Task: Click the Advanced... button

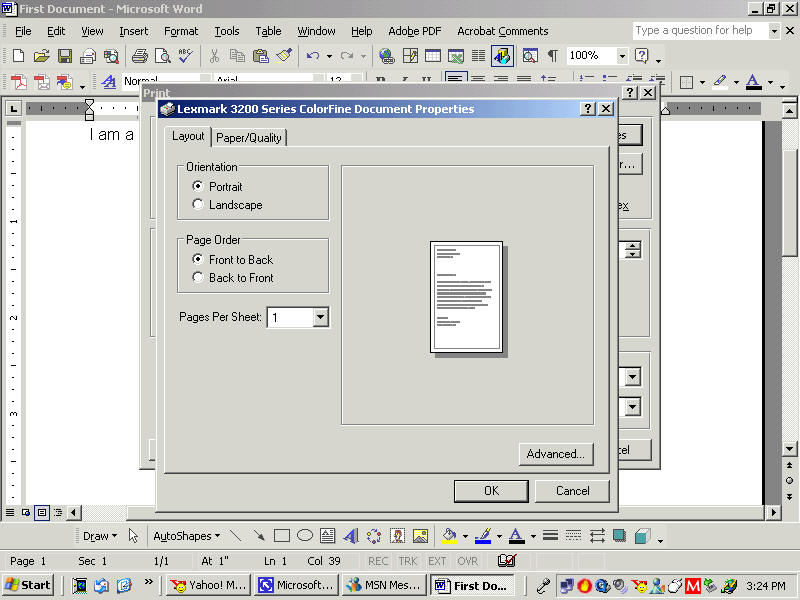Action: pyautogui.click(x=556, y=454)
